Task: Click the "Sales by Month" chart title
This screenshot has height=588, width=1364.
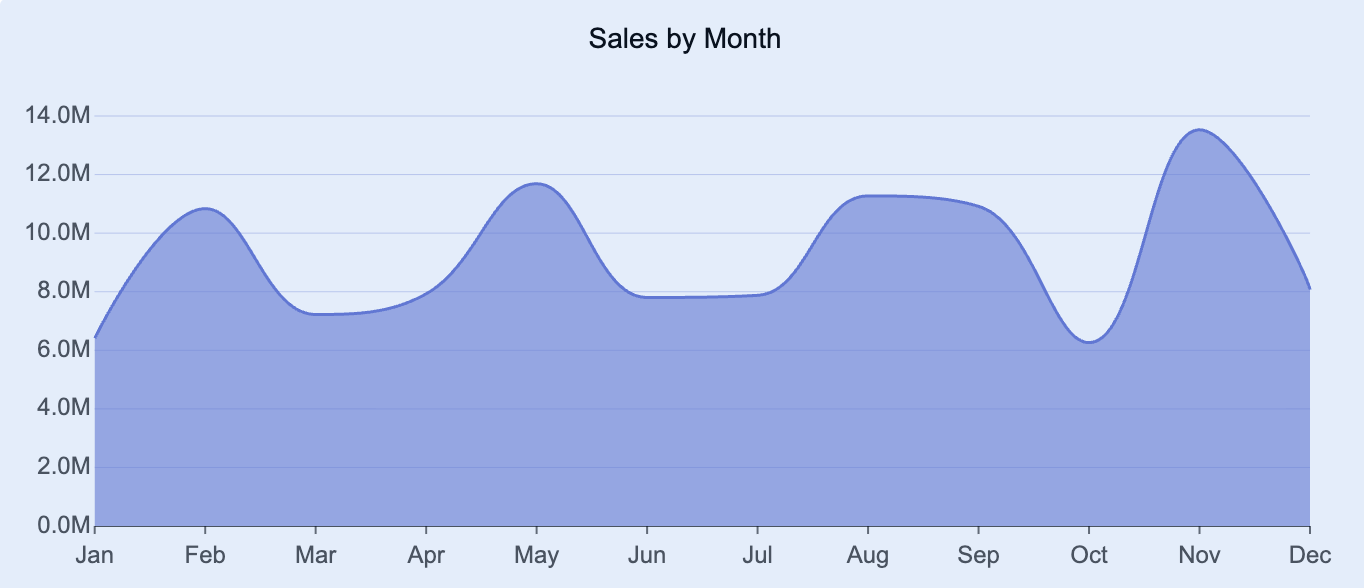Action: click(684, 39)
